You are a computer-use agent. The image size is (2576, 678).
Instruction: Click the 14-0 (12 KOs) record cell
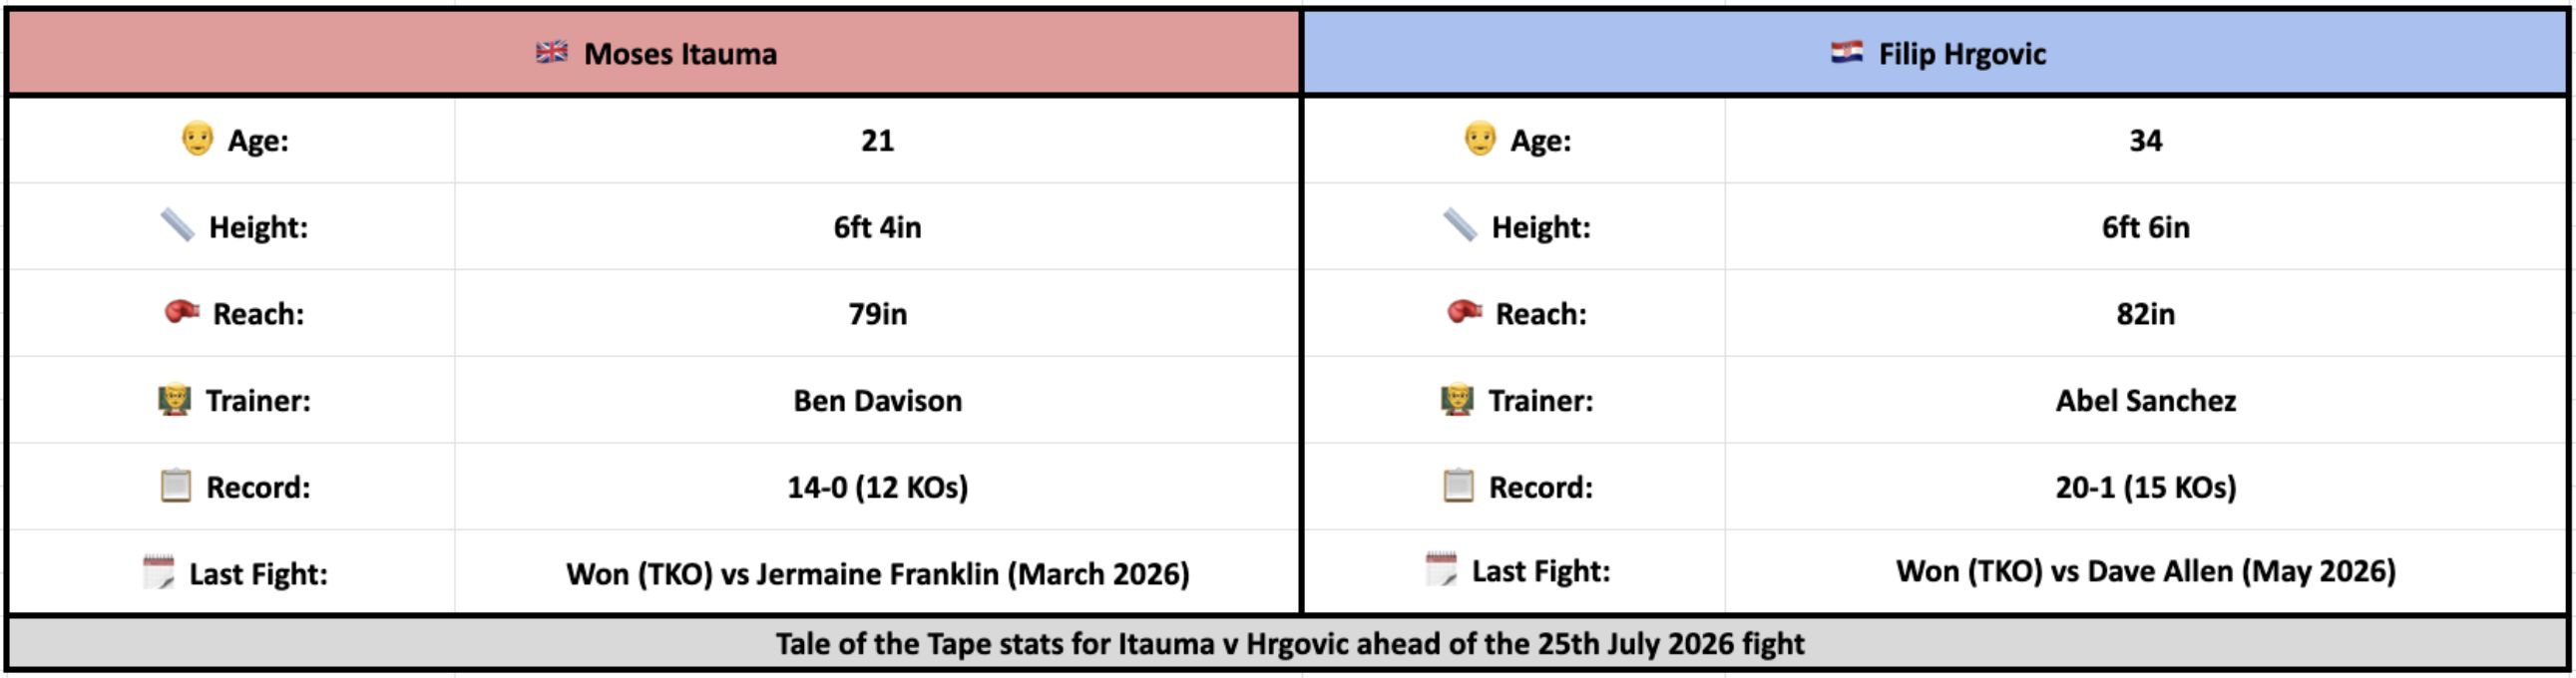point(877,487)
